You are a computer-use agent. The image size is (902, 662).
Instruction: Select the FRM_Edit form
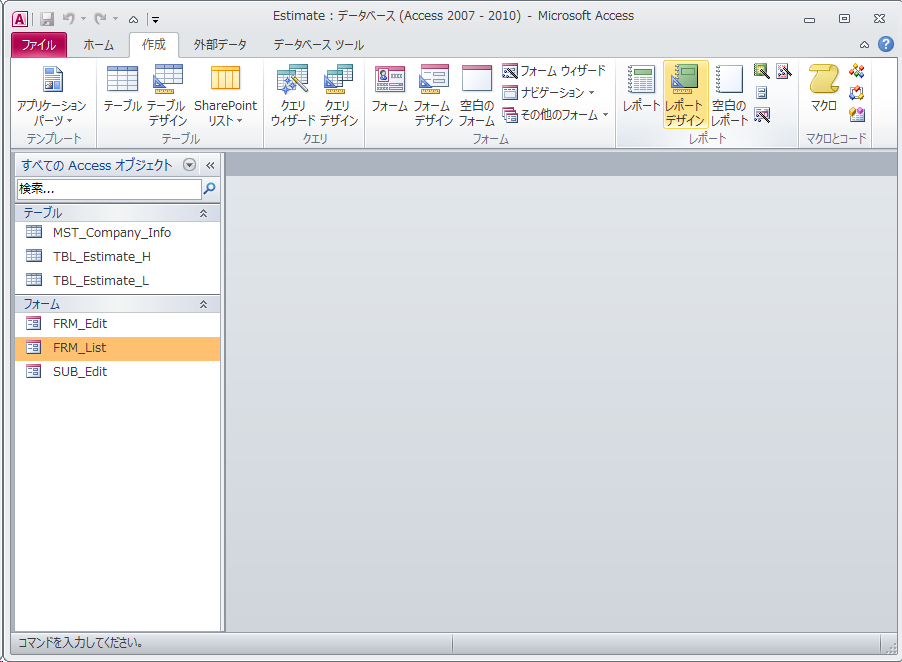117,324
